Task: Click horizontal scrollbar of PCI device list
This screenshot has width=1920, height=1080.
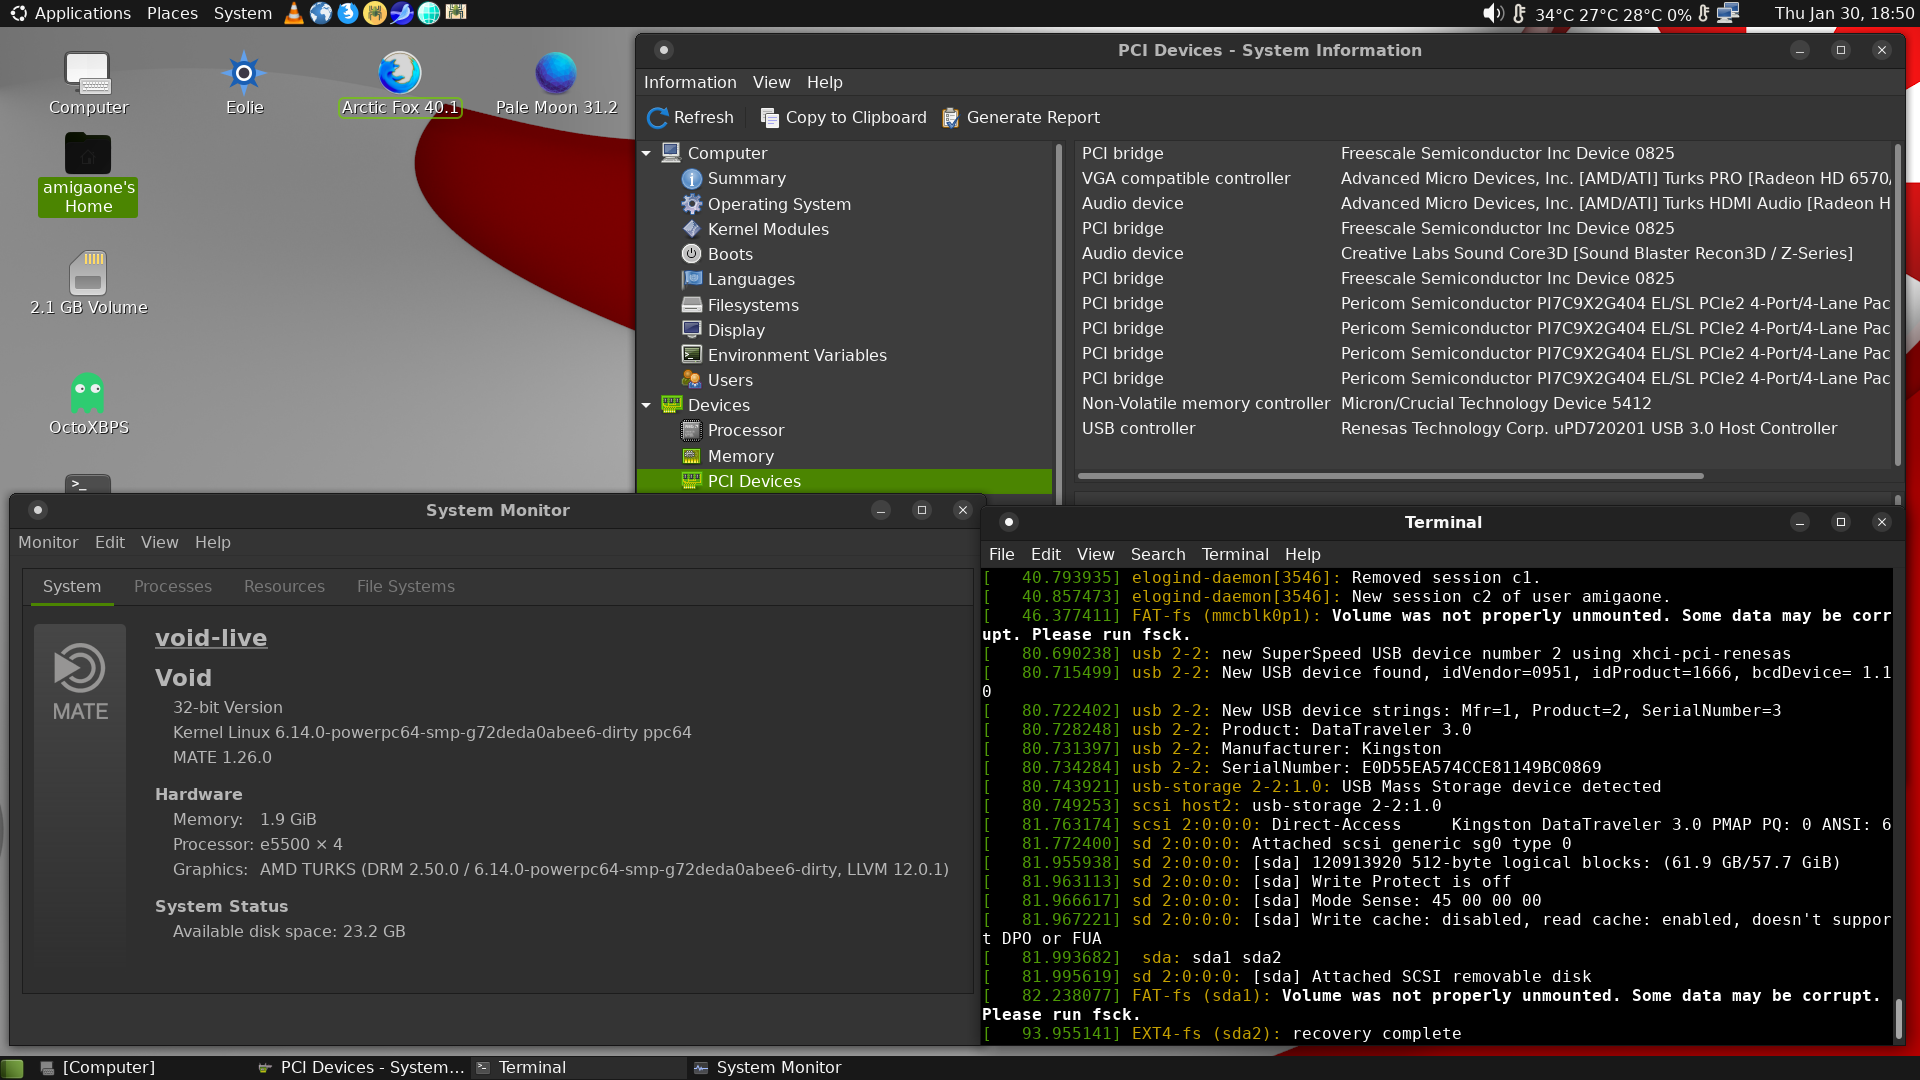Action: (1390, 476)
